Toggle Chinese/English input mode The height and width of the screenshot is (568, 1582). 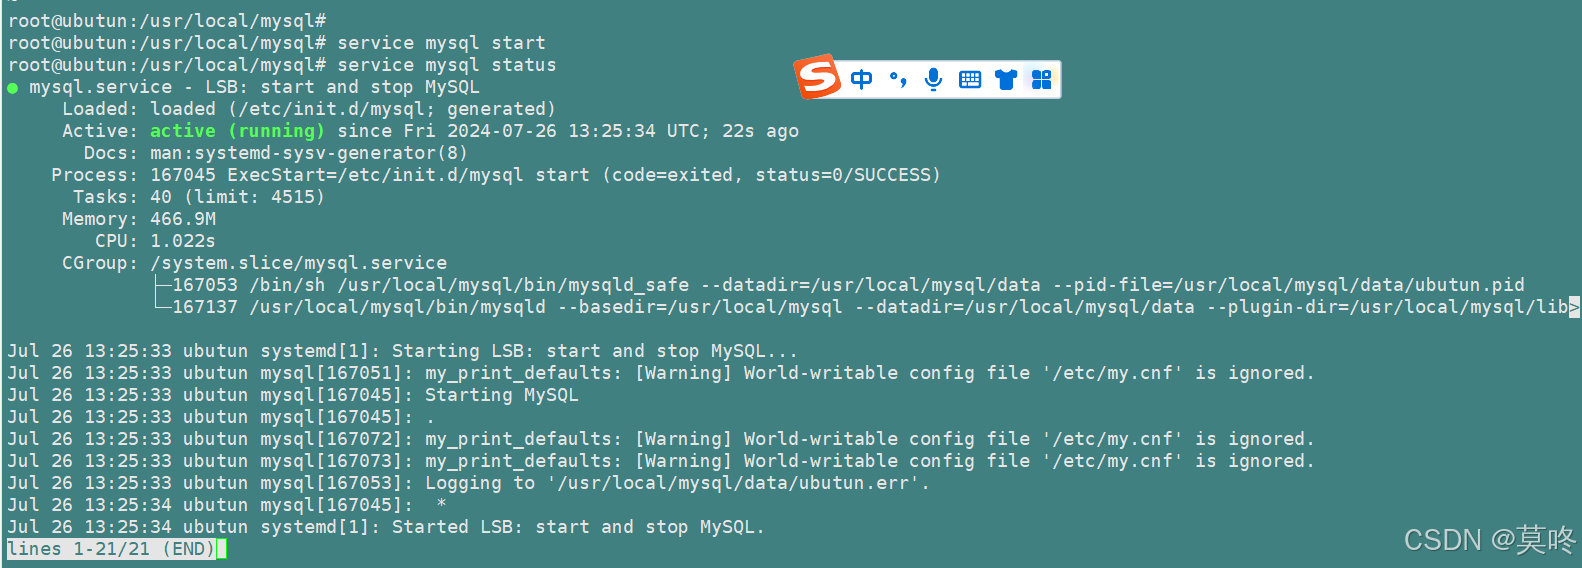point(861,79)
